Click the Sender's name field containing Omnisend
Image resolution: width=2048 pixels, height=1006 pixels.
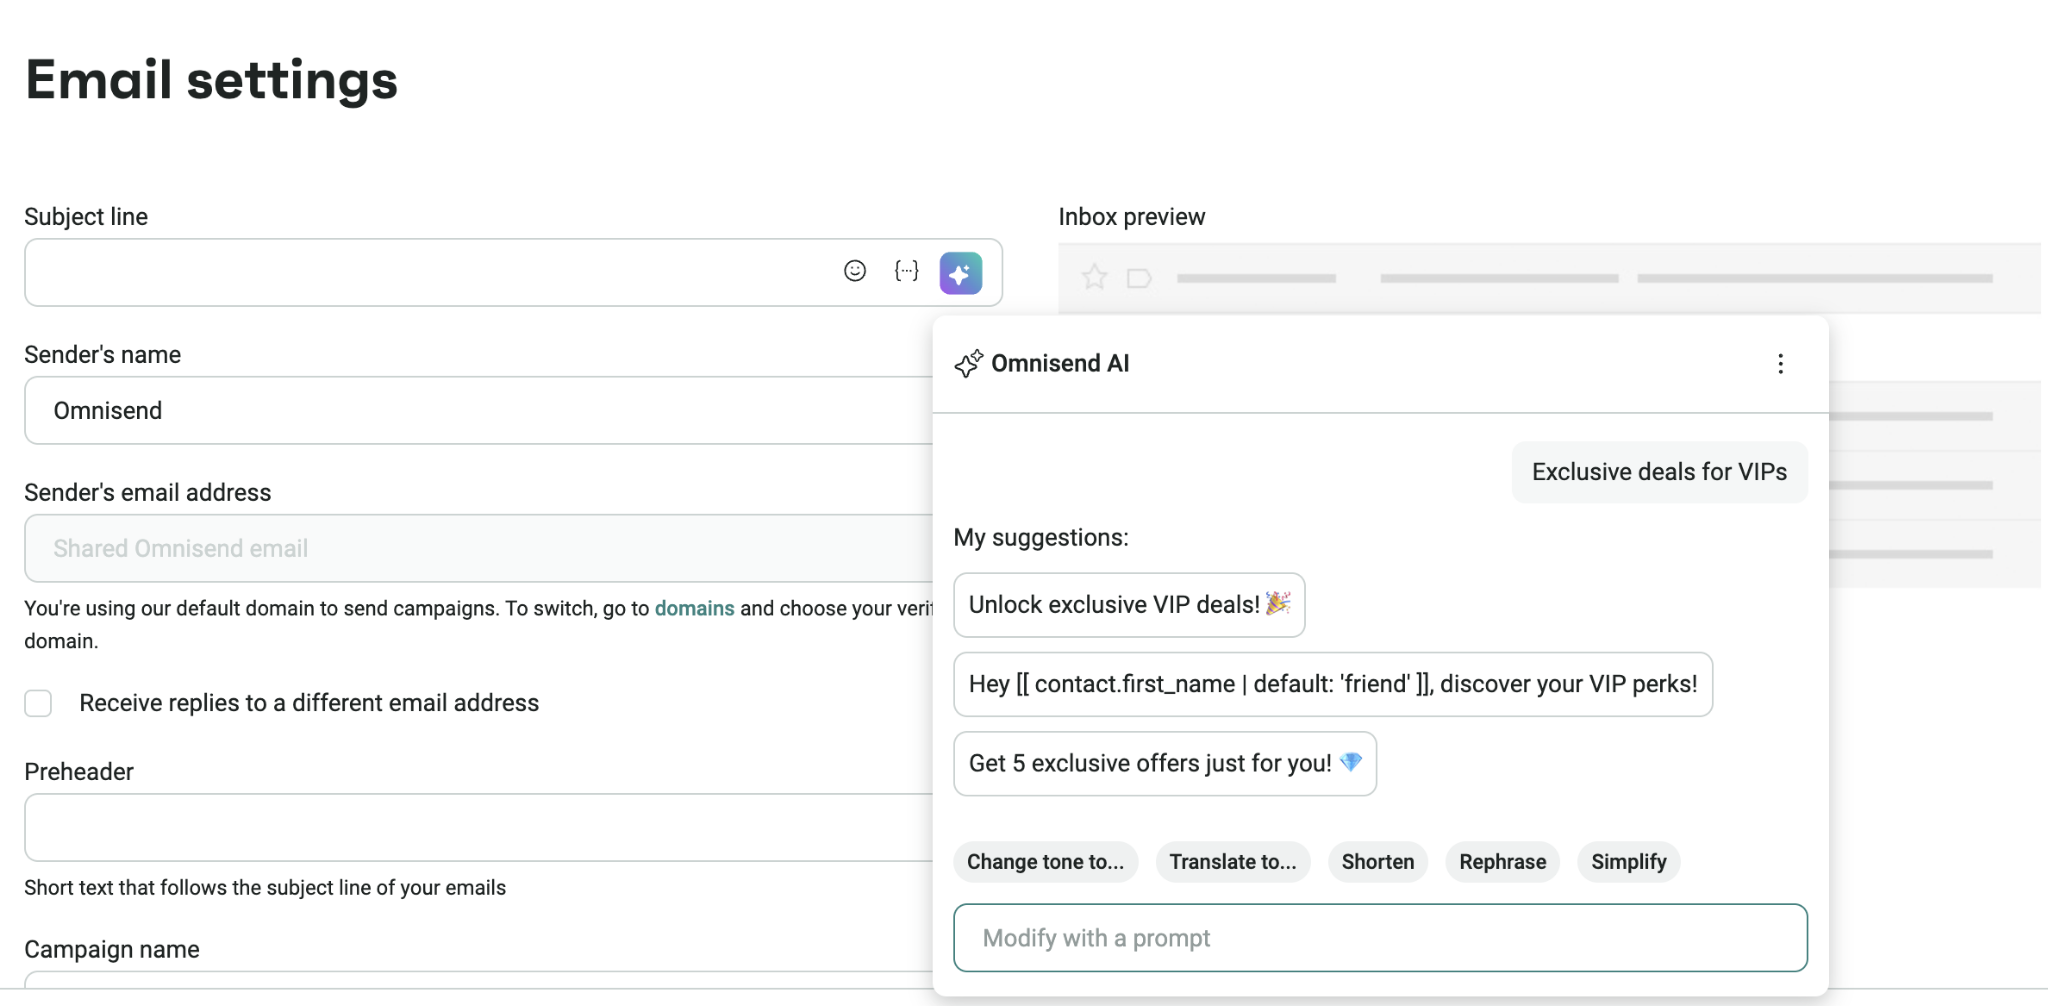coord(478,410)
